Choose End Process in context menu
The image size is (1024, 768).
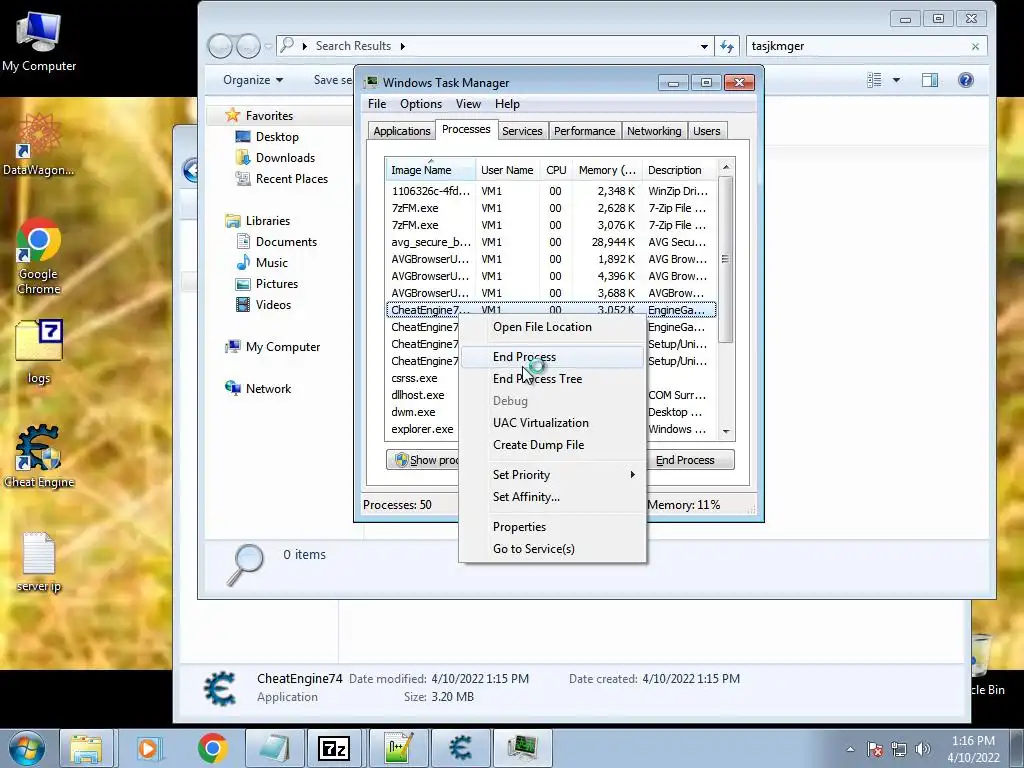pos(552,357)
